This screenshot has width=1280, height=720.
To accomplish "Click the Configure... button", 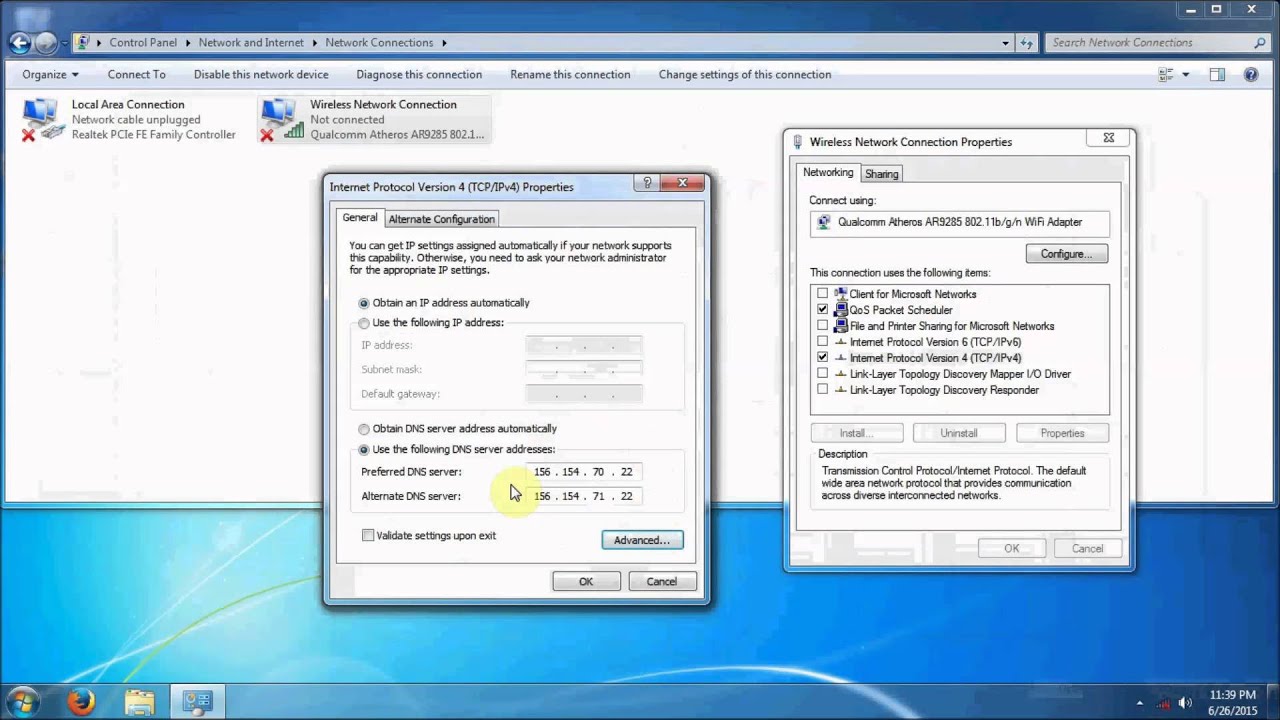I will (x=1066, y=254).
